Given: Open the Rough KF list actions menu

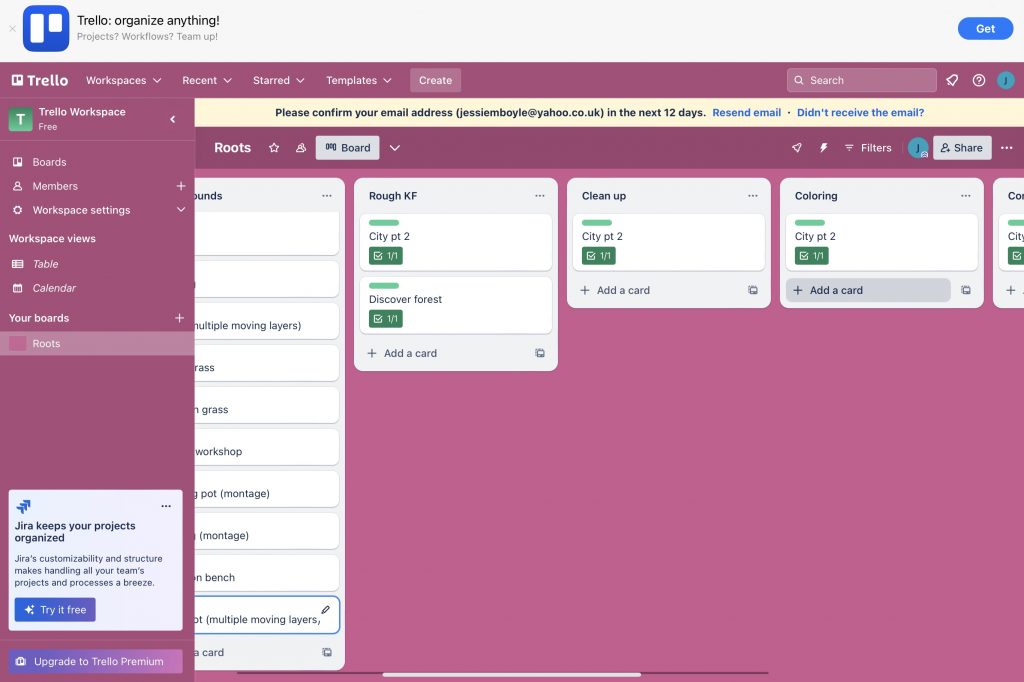Looking at the screenshot, I should pyautogui.click(x=539, y=195).
